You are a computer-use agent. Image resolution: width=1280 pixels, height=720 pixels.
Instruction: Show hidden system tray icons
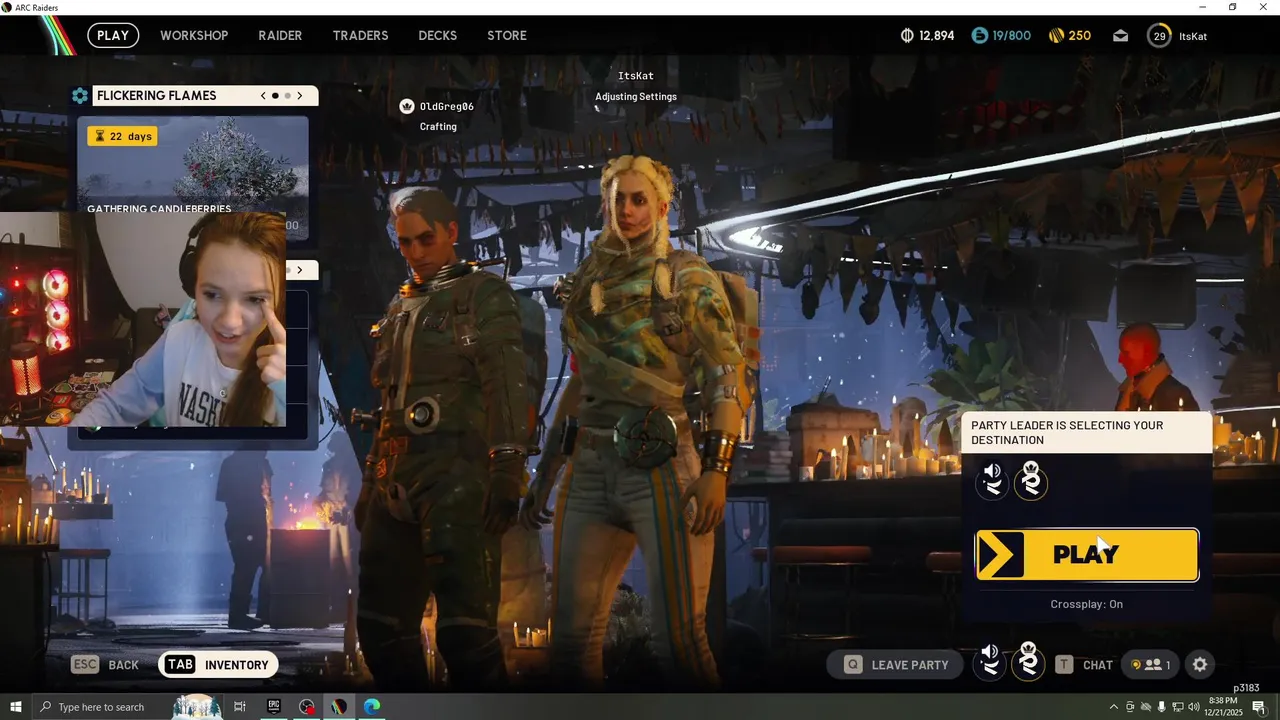coord(1116,707)
